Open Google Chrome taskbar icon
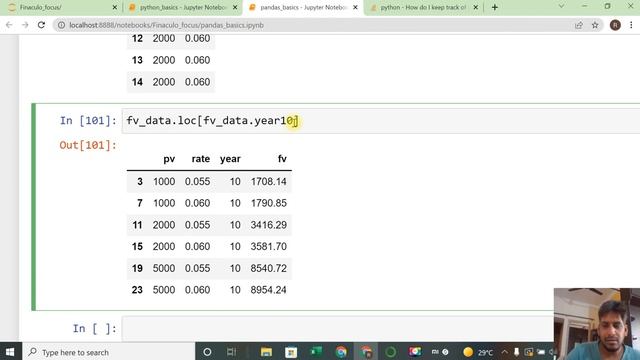This screenshot has height=360, width=640. pyautogui.click(x=341, y=352)
